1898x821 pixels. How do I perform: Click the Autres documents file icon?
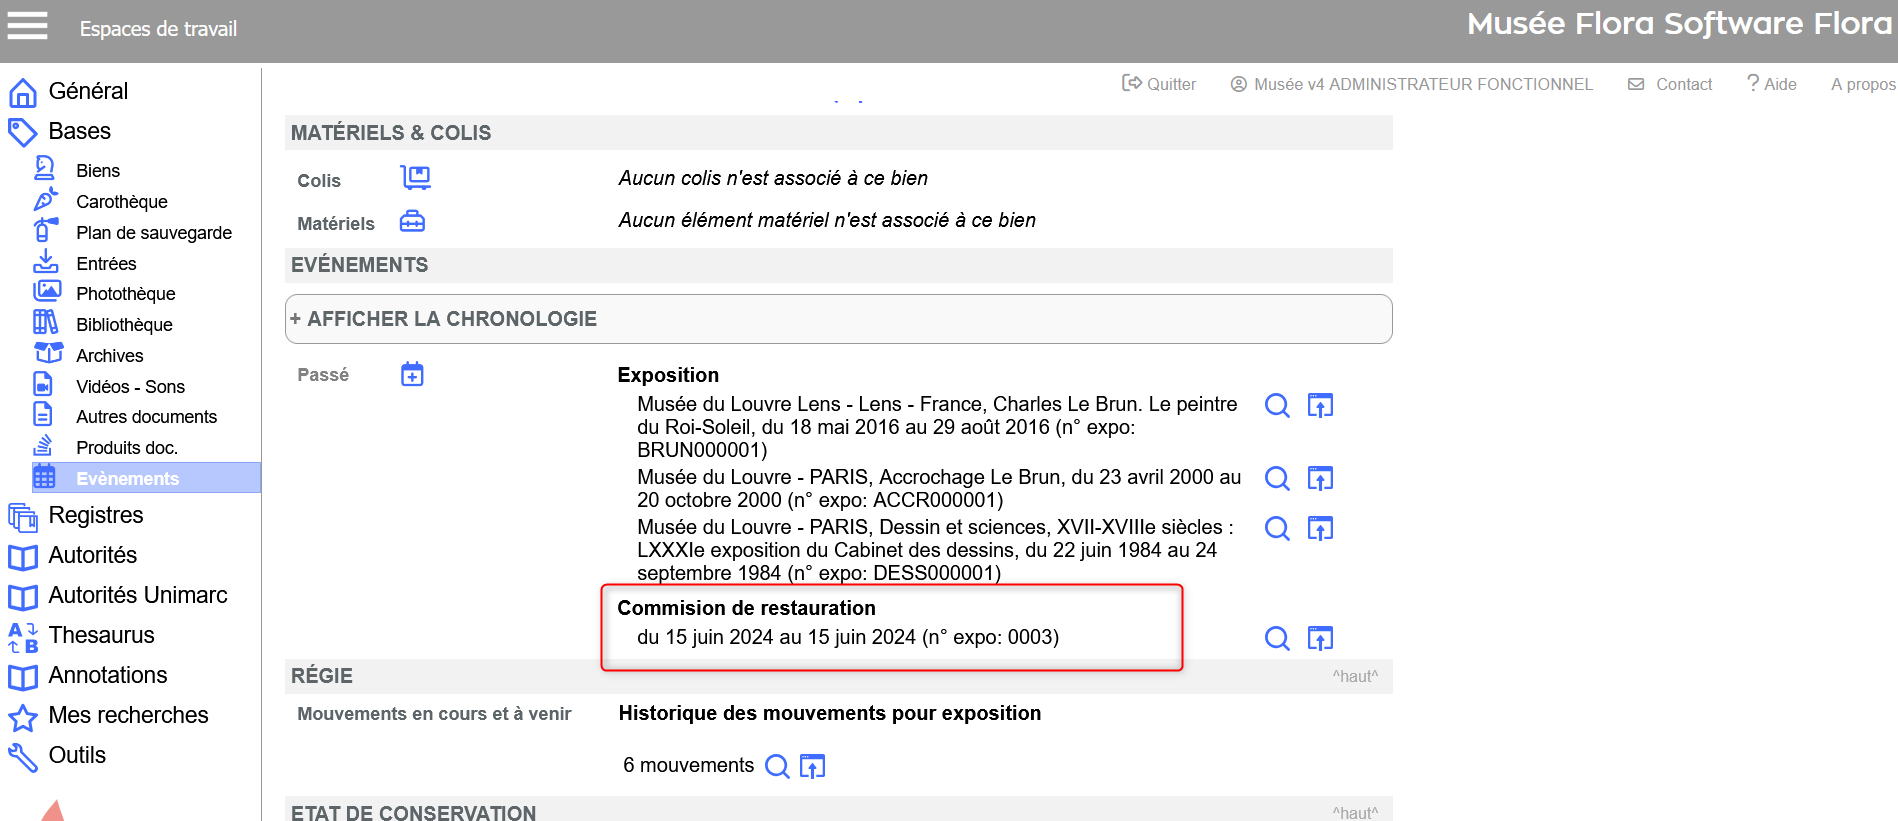pyautogui.click(x=43, y=414)
